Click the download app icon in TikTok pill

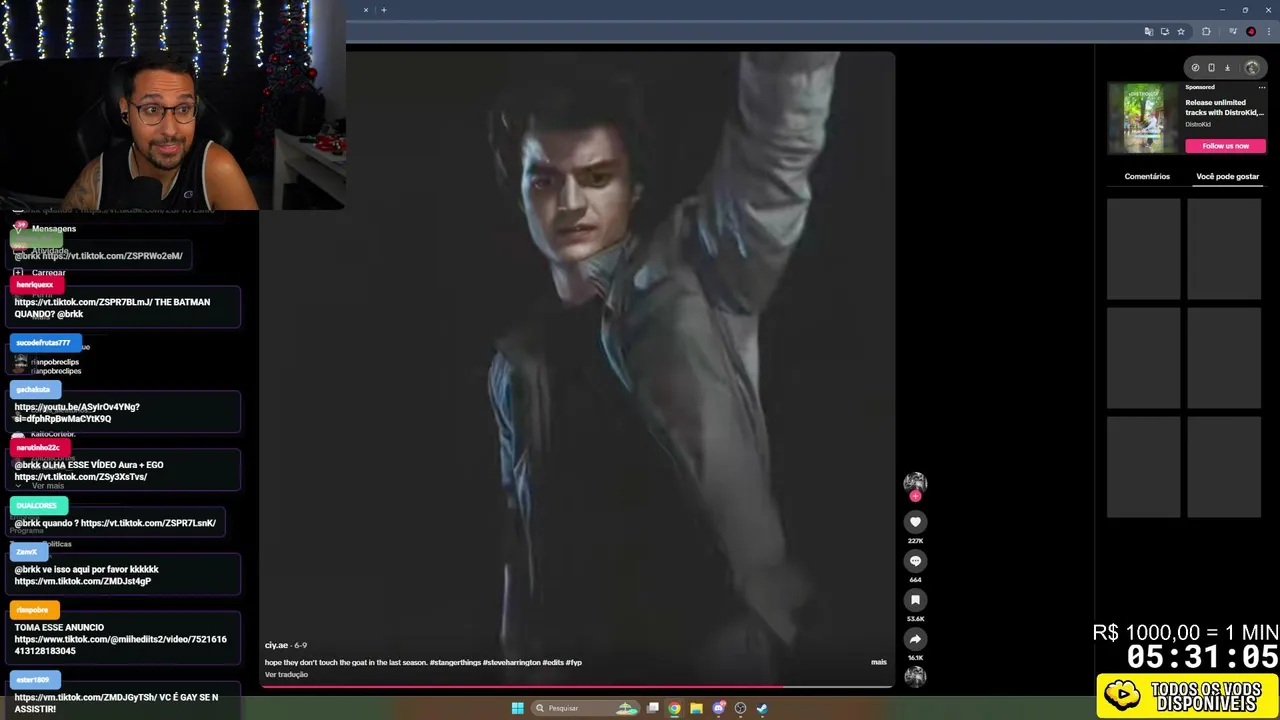click(x=1227, y=68)
